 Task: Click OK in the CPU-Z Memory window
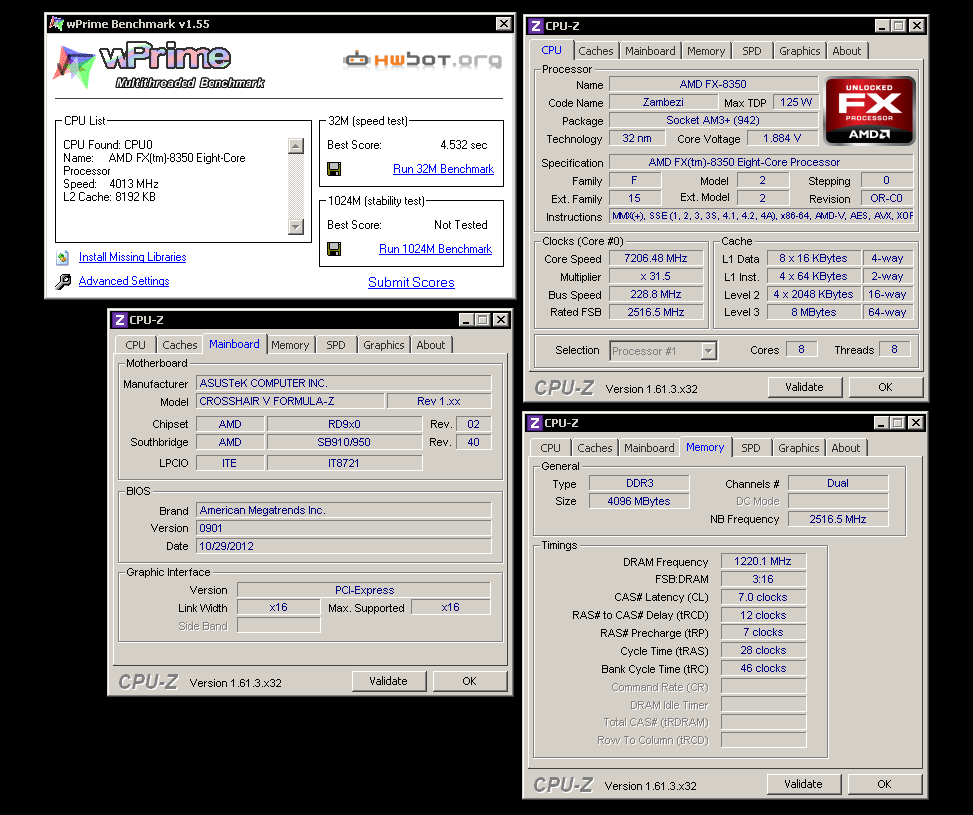(x=884, y=785)
